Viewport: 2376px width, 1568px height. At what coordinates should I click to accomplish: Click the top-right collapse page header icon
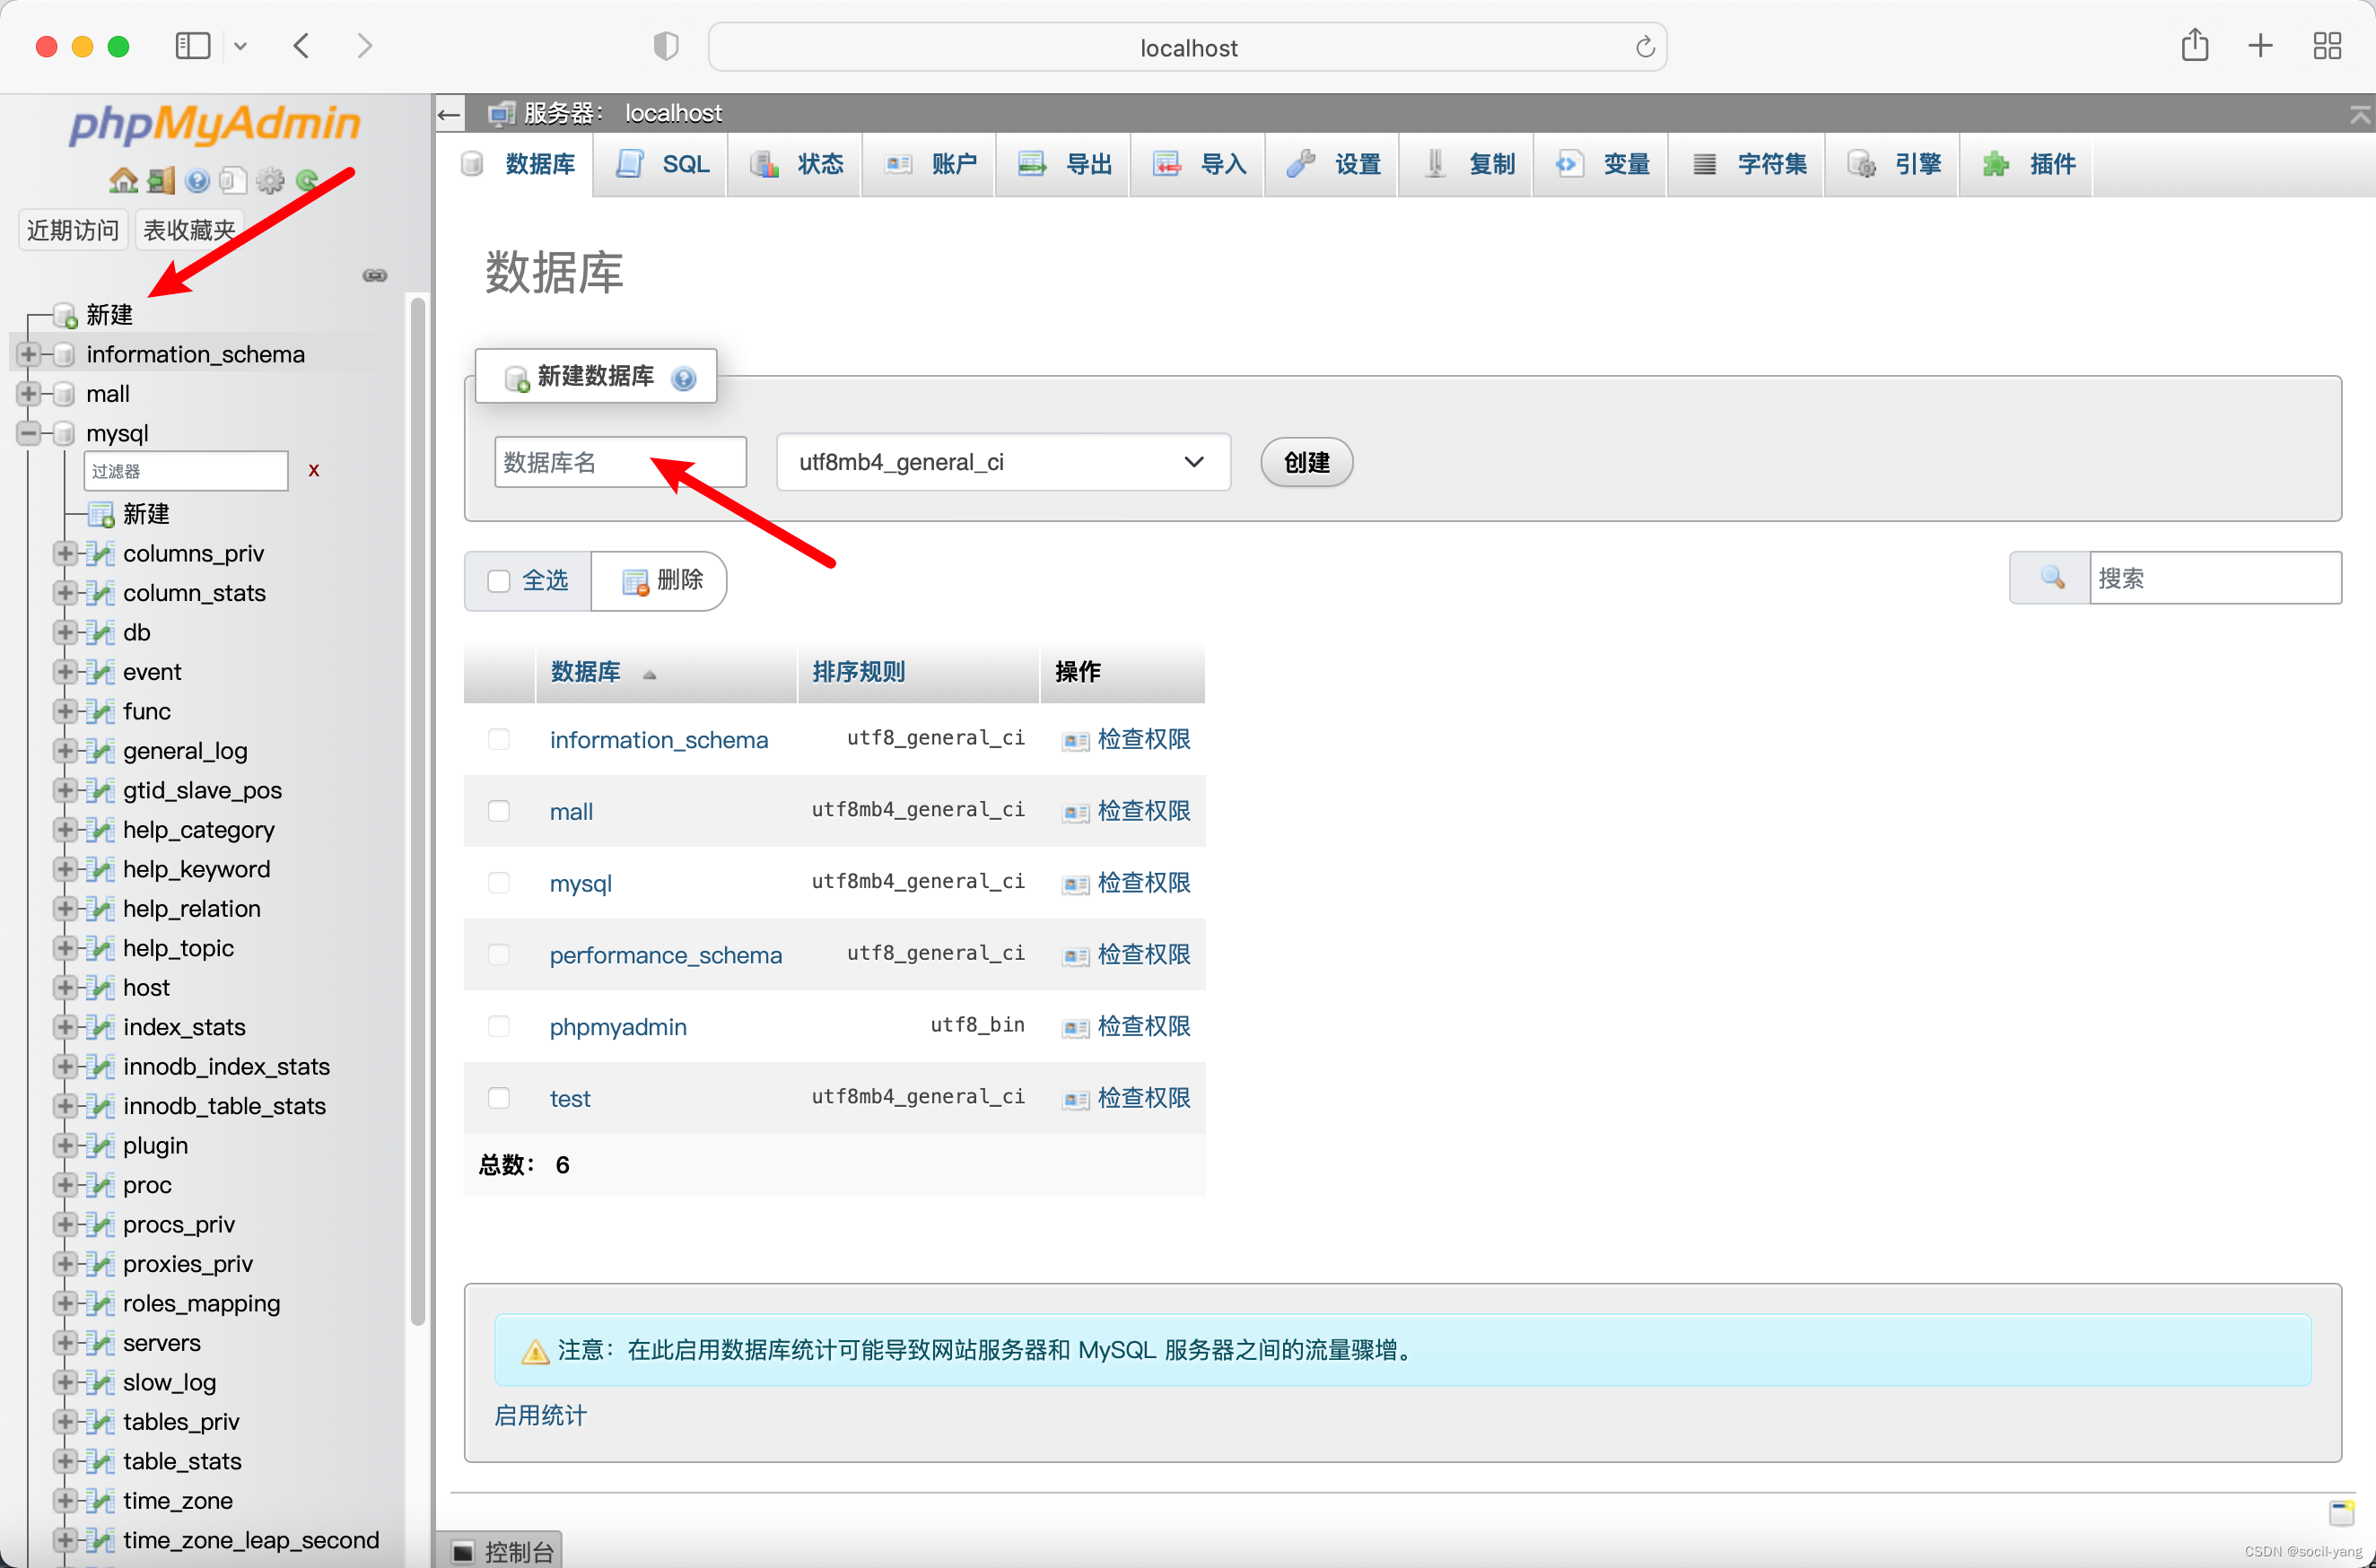tap(2360, 115)
